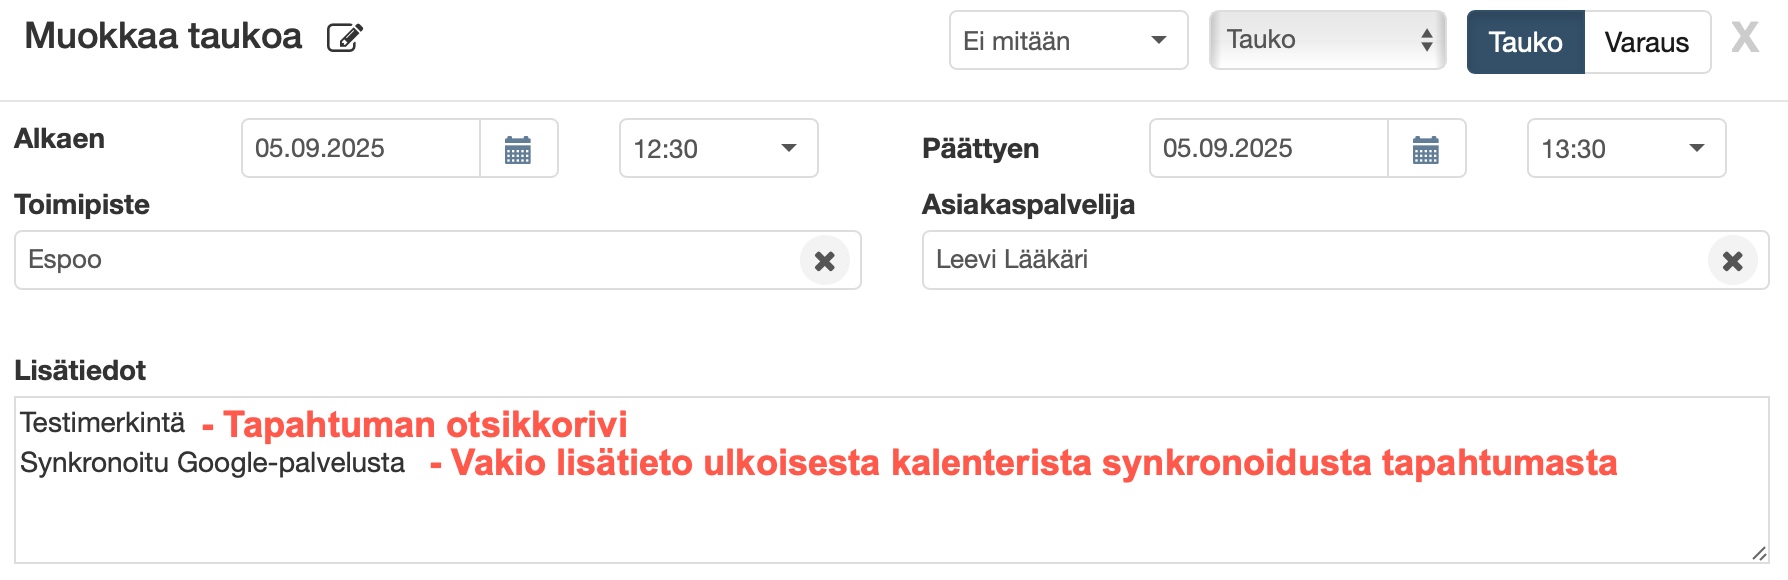This screenshot has height=580, width=1788.
Task: Click the Alkaen date field 05.09.2025
Action: (x=360, y=149)
